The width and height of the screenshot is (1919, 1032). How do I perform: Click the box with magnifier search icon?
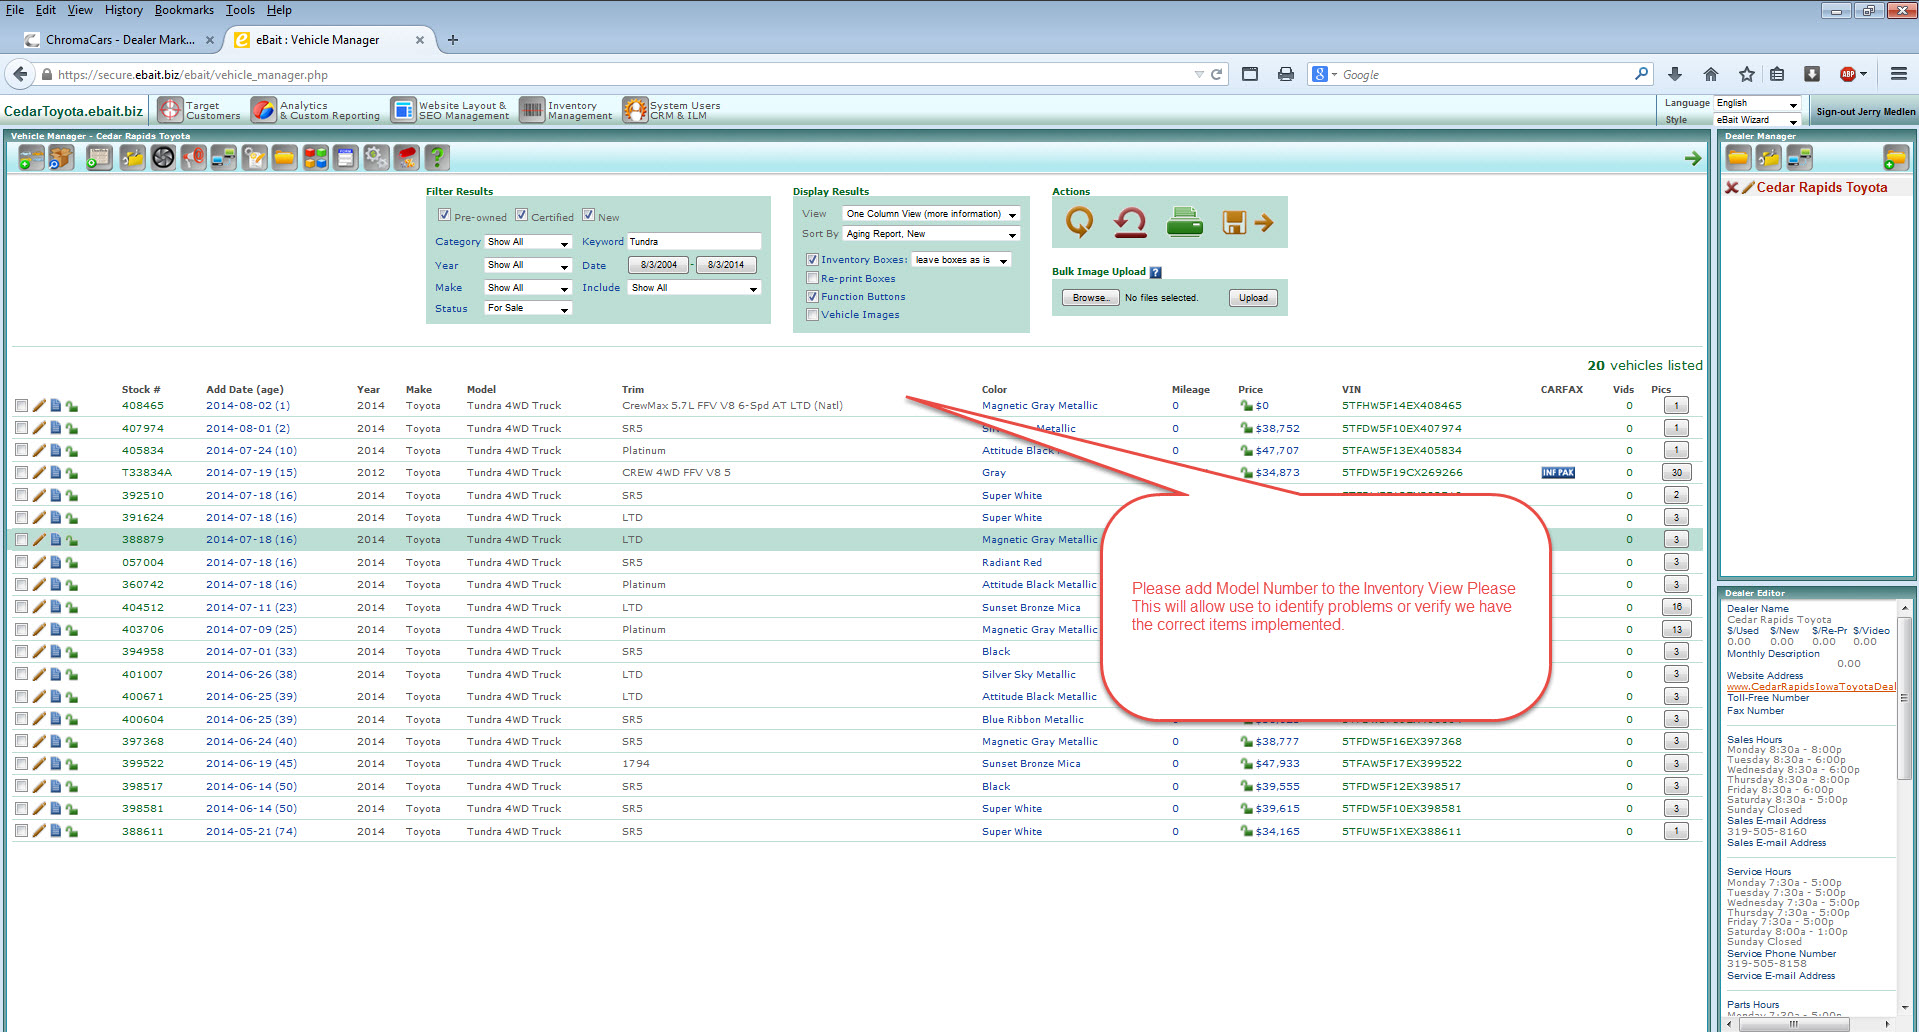62,158
